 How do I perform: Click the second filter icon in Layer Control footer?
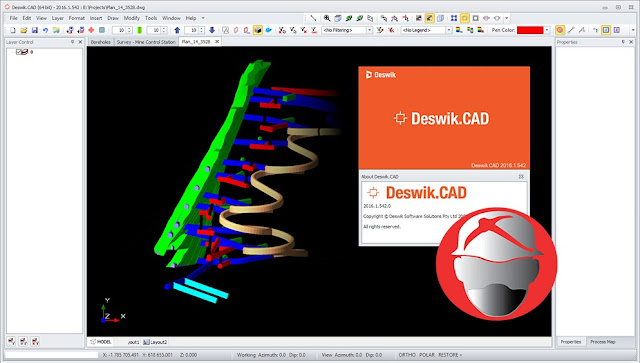click(x=23, y=341)
